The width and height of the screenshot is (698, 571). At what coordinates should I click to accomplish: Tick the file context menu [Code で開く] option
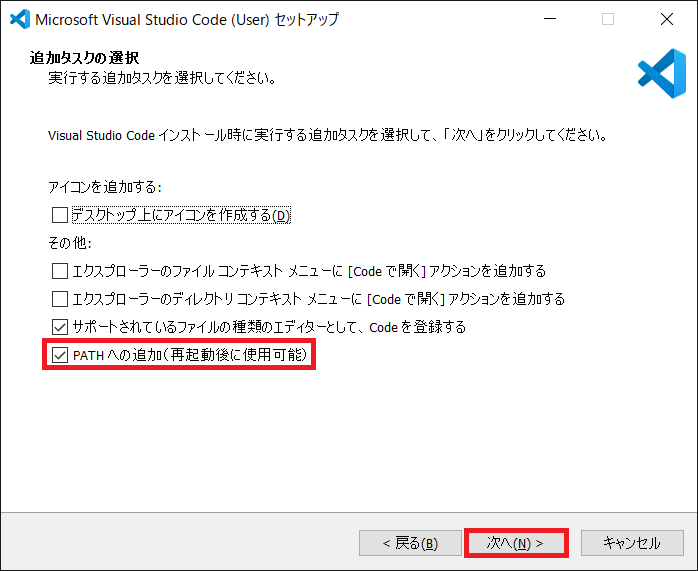[x=60, y=271]
